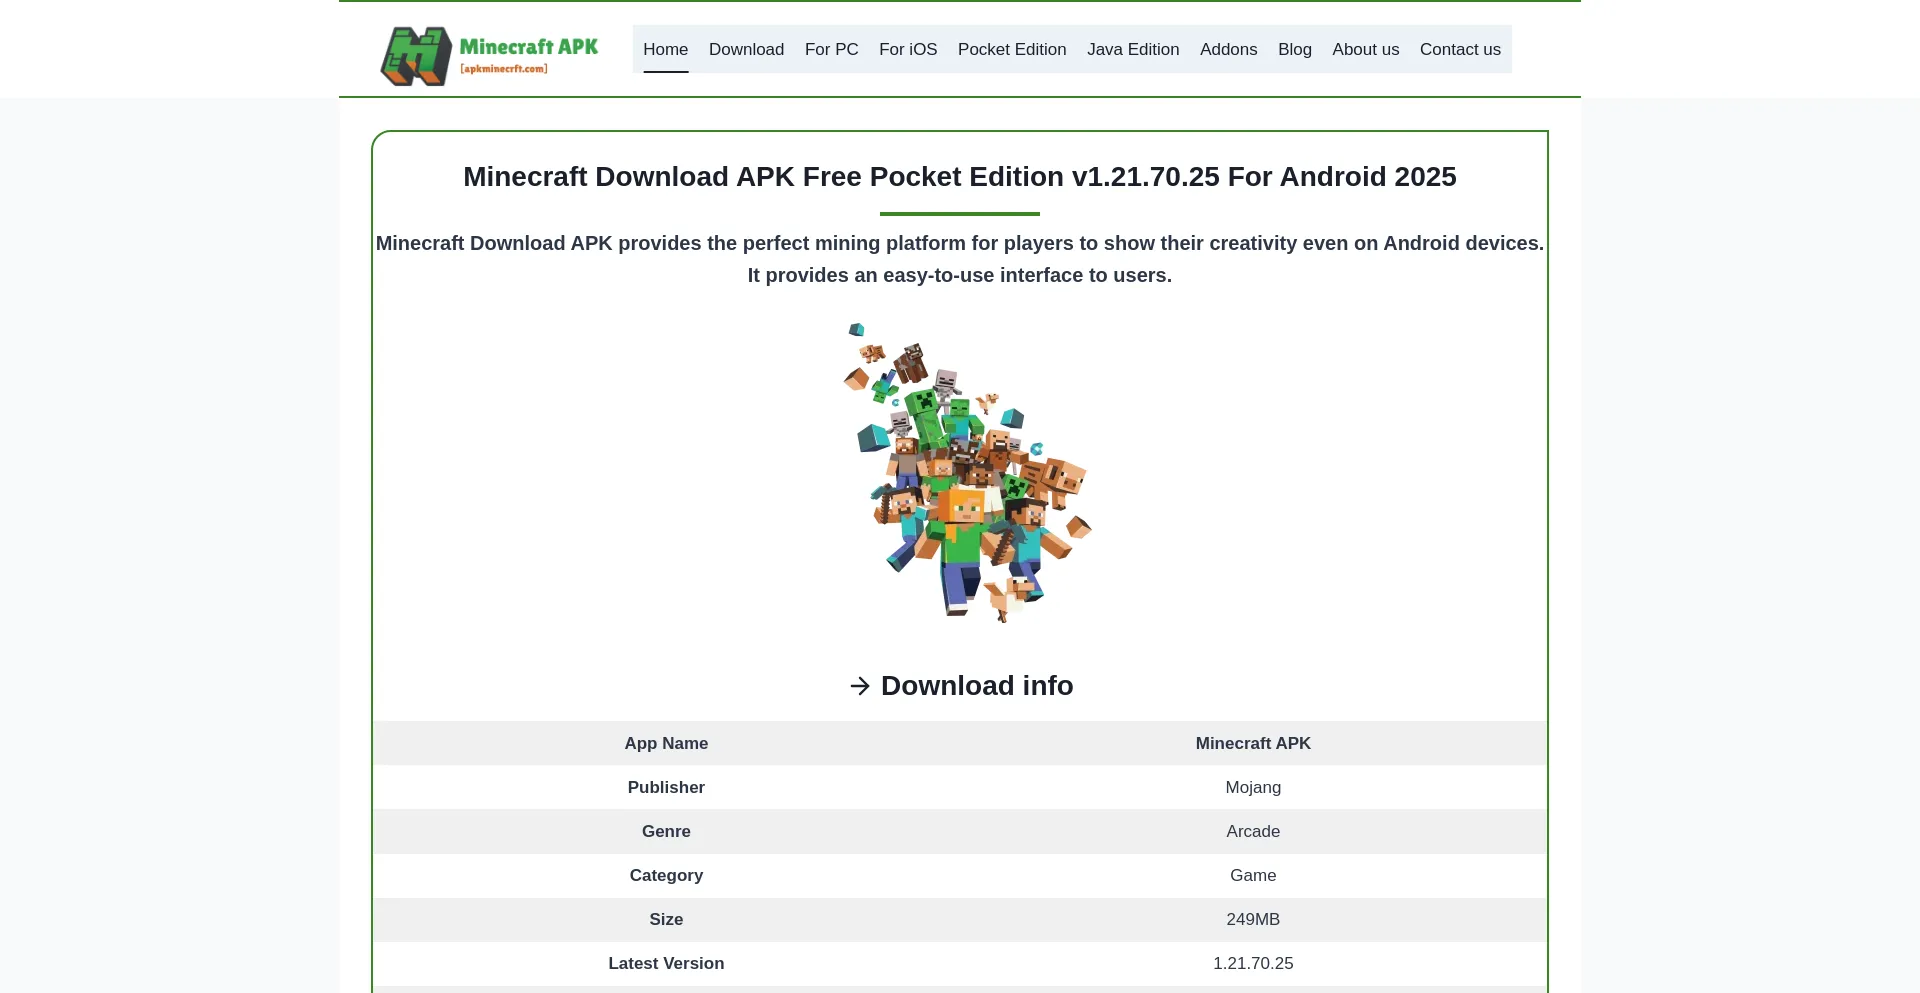Screen dimensions: 1920x993
Task: Click the Minecraft APK site title text
Action: point(529,47)
